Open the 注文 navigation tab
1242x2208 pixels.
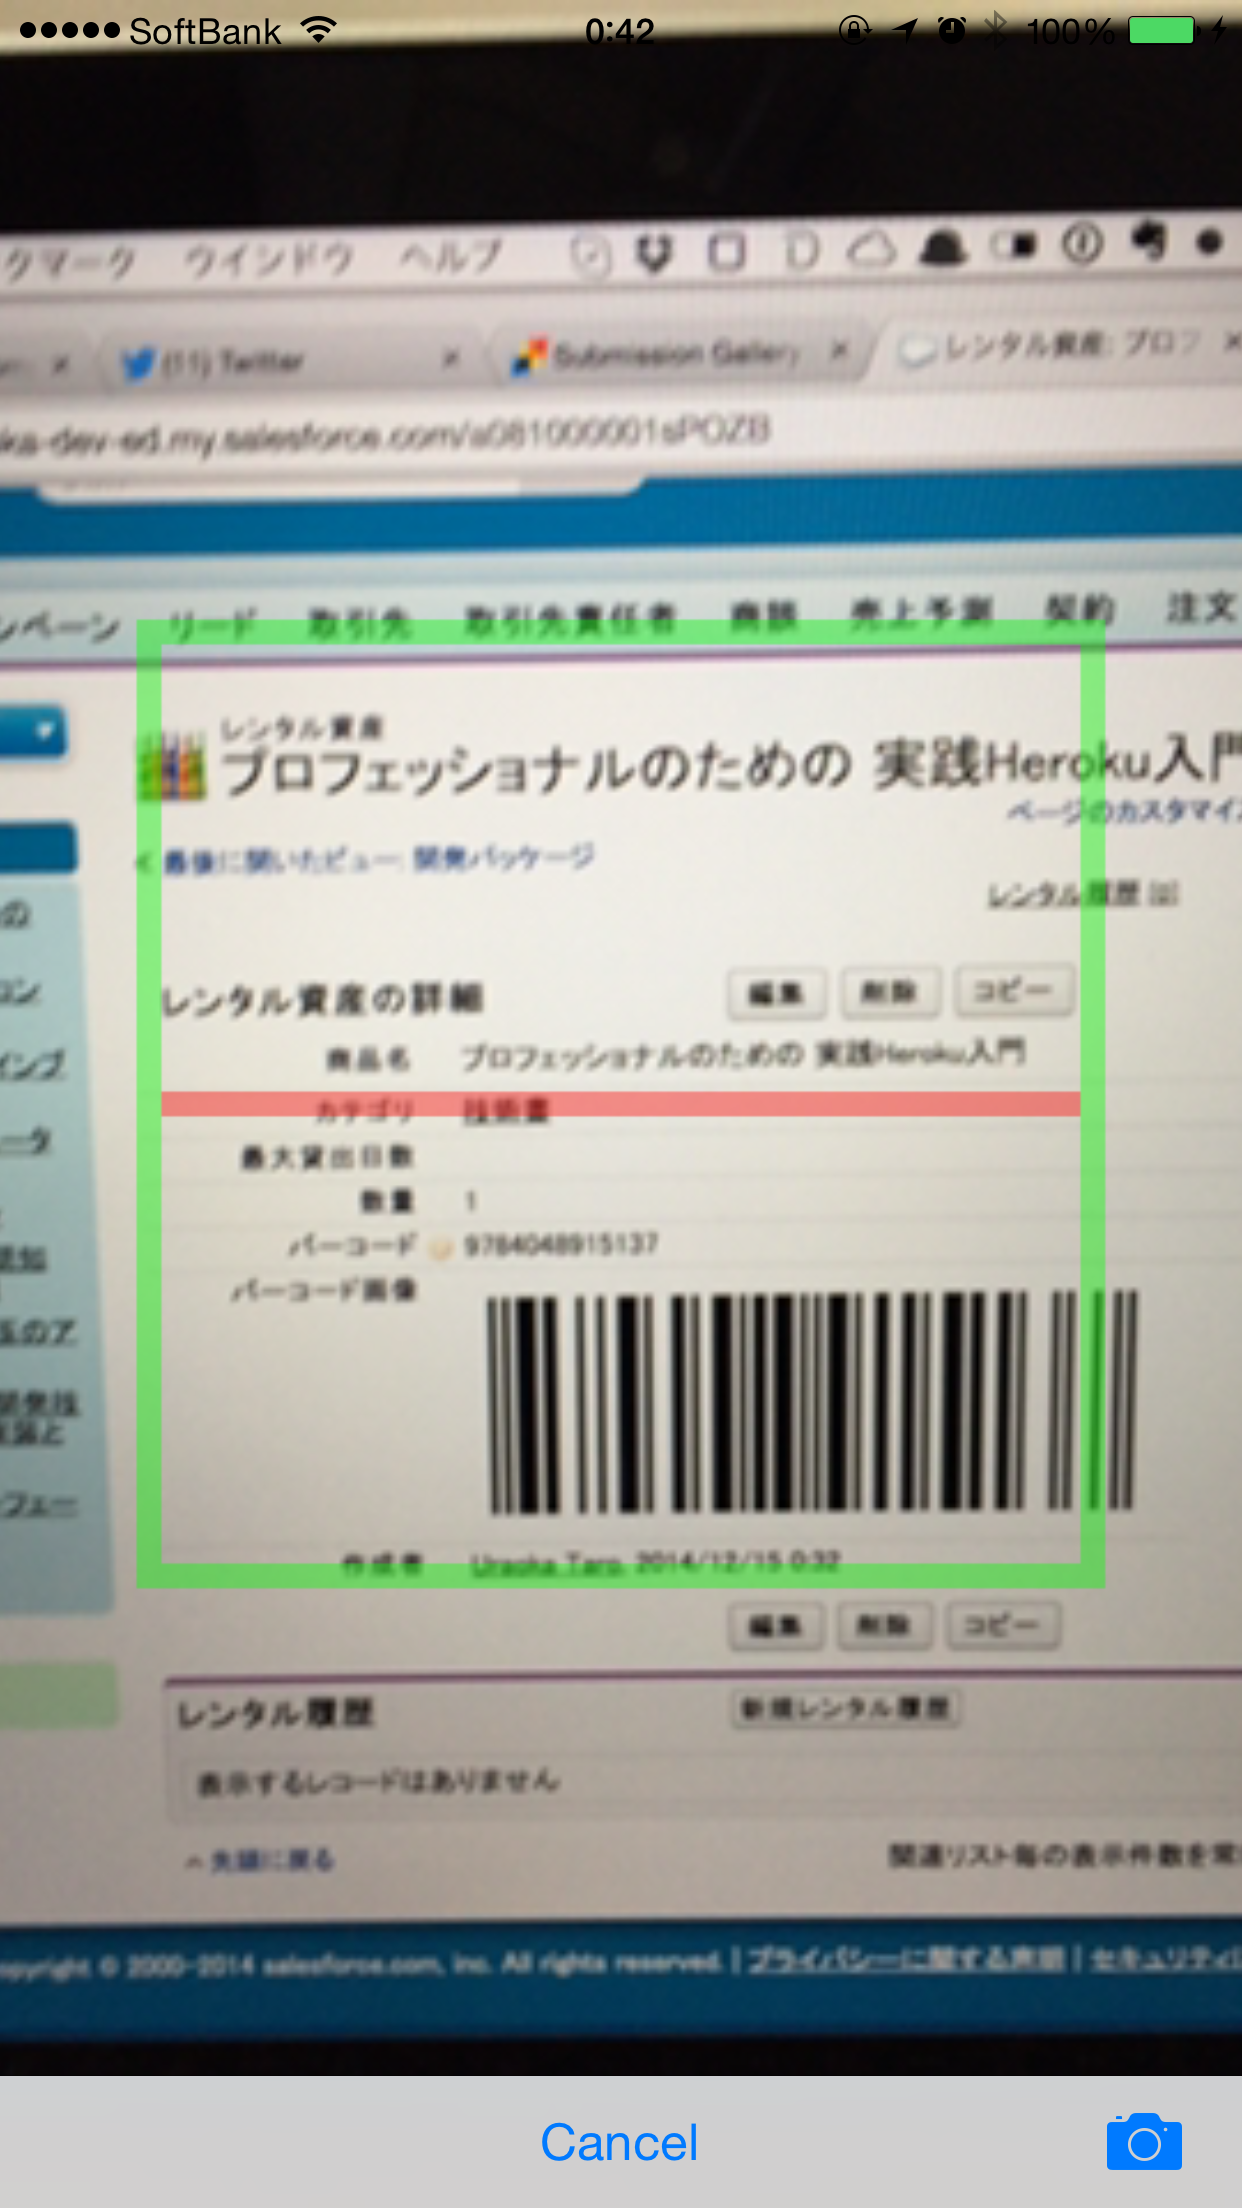coord(1201,606)
